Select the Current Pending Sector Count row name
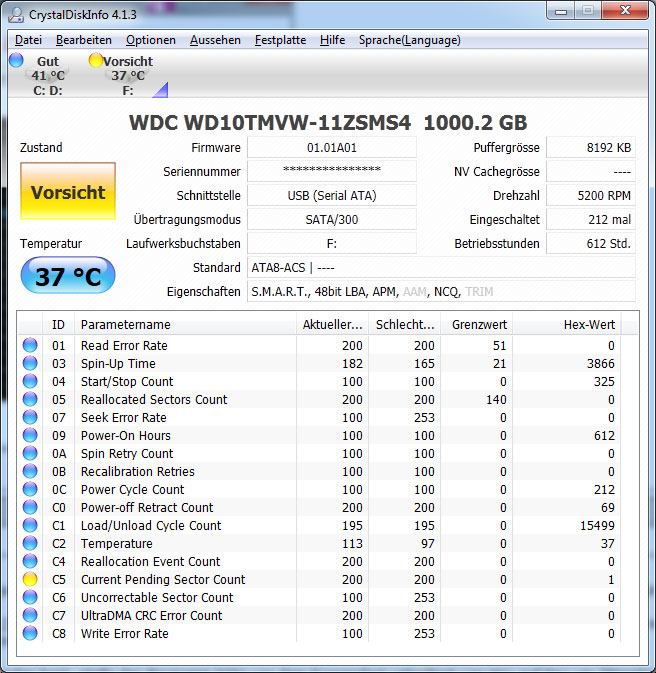Image resolution: width=656 pixels, height=673 pixels. pos(163,579)
